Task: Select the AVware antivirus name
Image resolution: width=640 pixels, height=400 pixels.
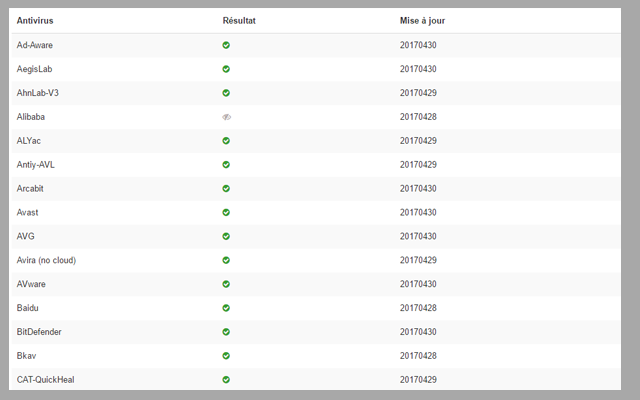Action: pyautogui.click(x=31, y=284)
